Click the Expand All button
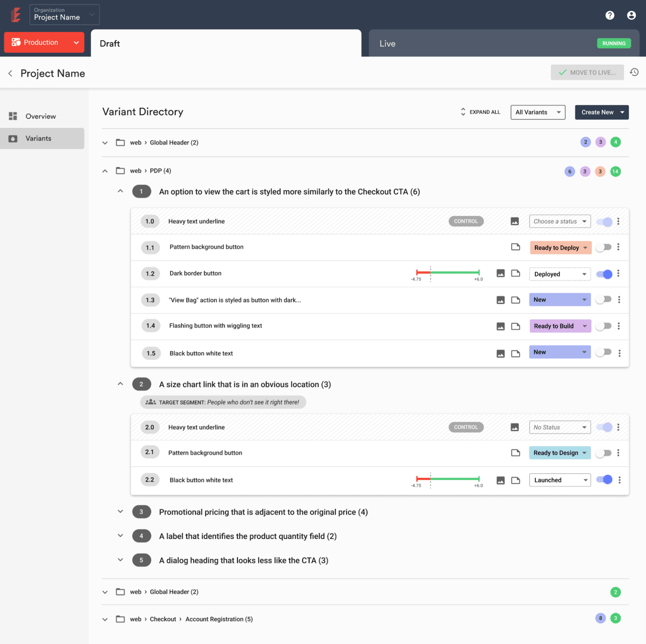 480,112
